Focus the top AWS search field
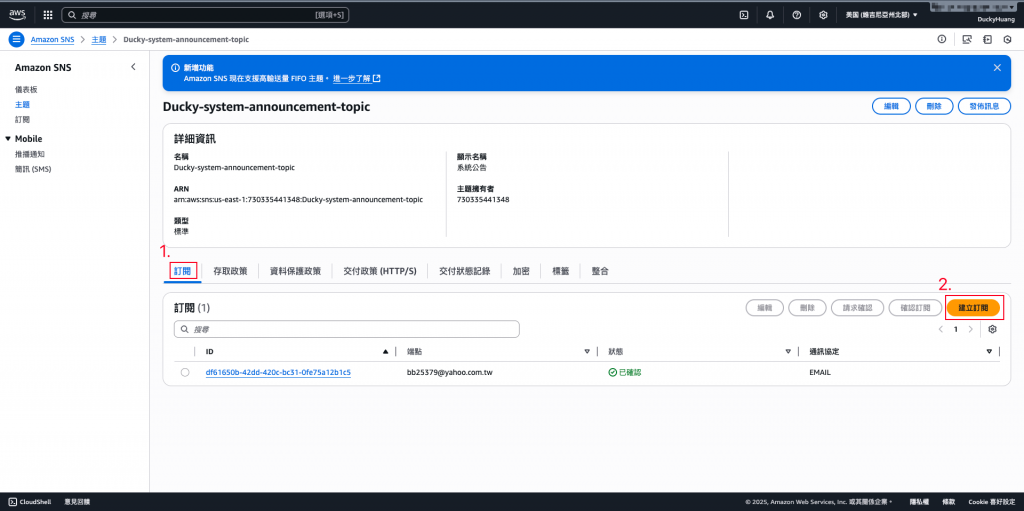 coord(205,14)
